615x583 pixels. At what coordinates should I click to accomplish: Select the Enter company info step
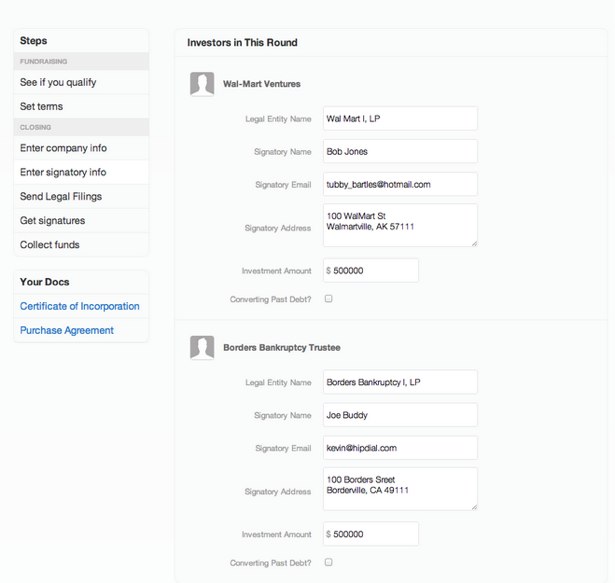coord(63,148)
